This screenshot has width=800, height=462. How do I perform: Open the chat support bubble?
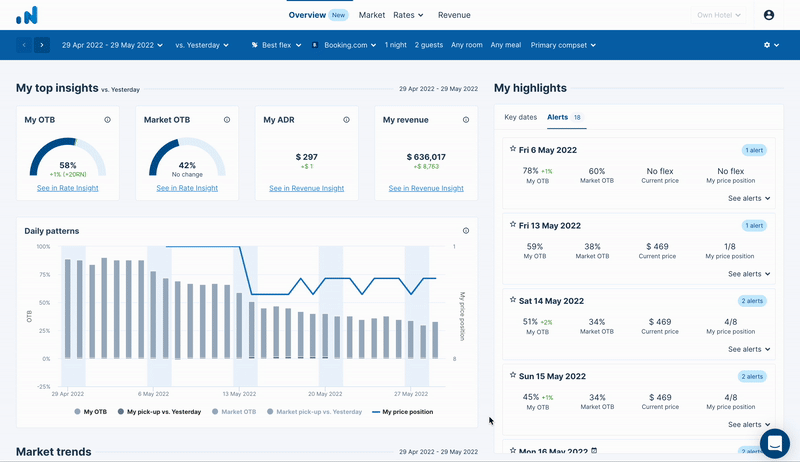coord(774,443)
